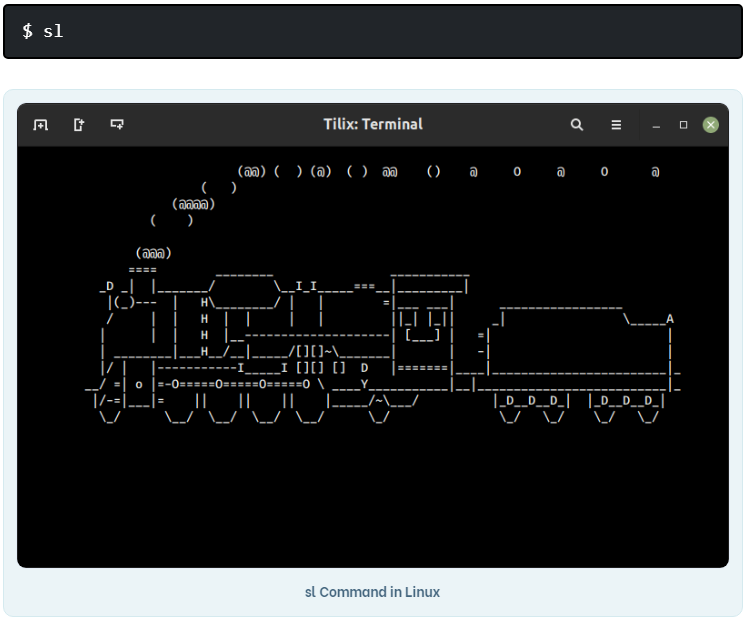
Task: Click the "sl" command text in code block
Action: [53, 31]
